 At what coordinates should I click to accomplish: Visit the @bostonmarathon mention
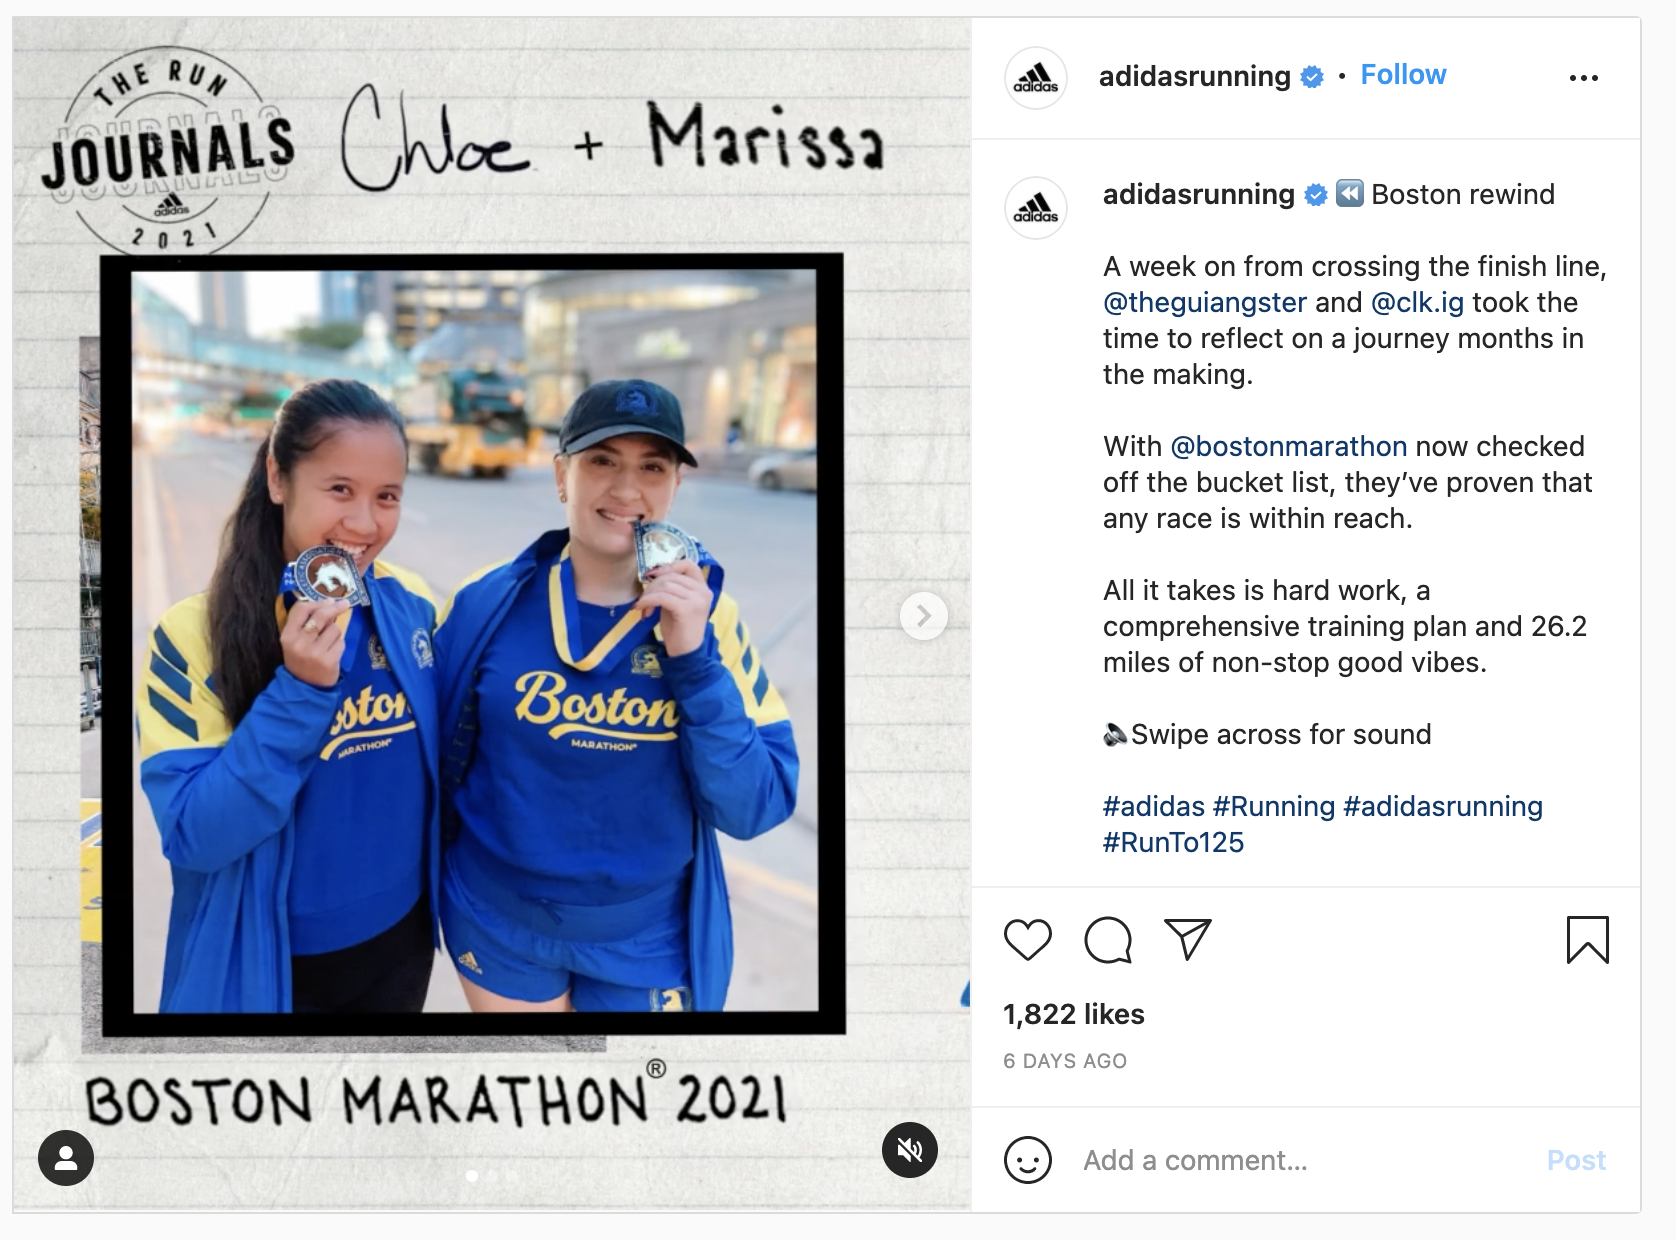coord(1288,446)
